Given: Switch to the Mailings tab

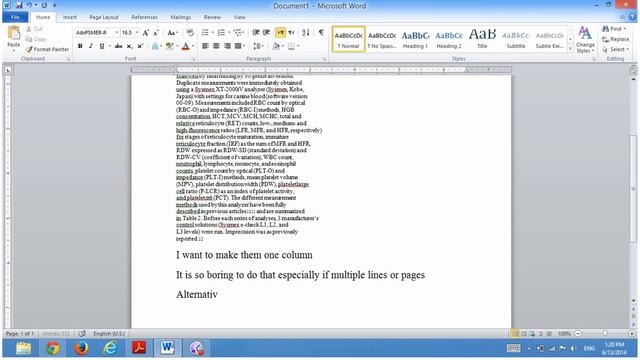Looking at the screenshot, I should (x=180, y=17).
